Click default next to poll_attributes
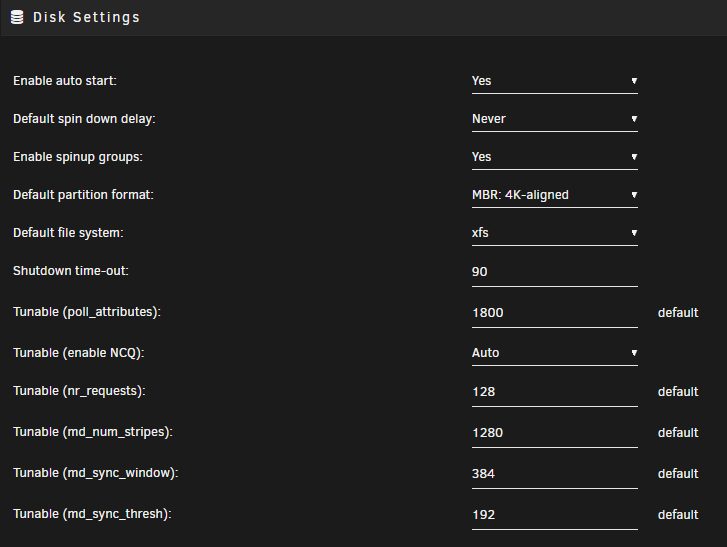 678,313
